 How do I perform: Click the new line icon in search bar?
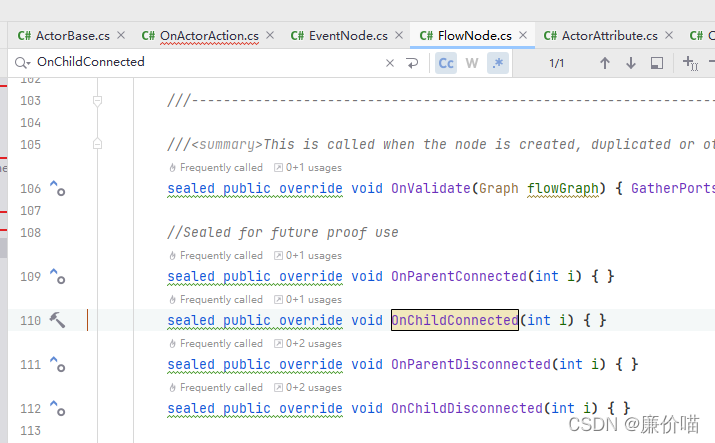(412, 63)
